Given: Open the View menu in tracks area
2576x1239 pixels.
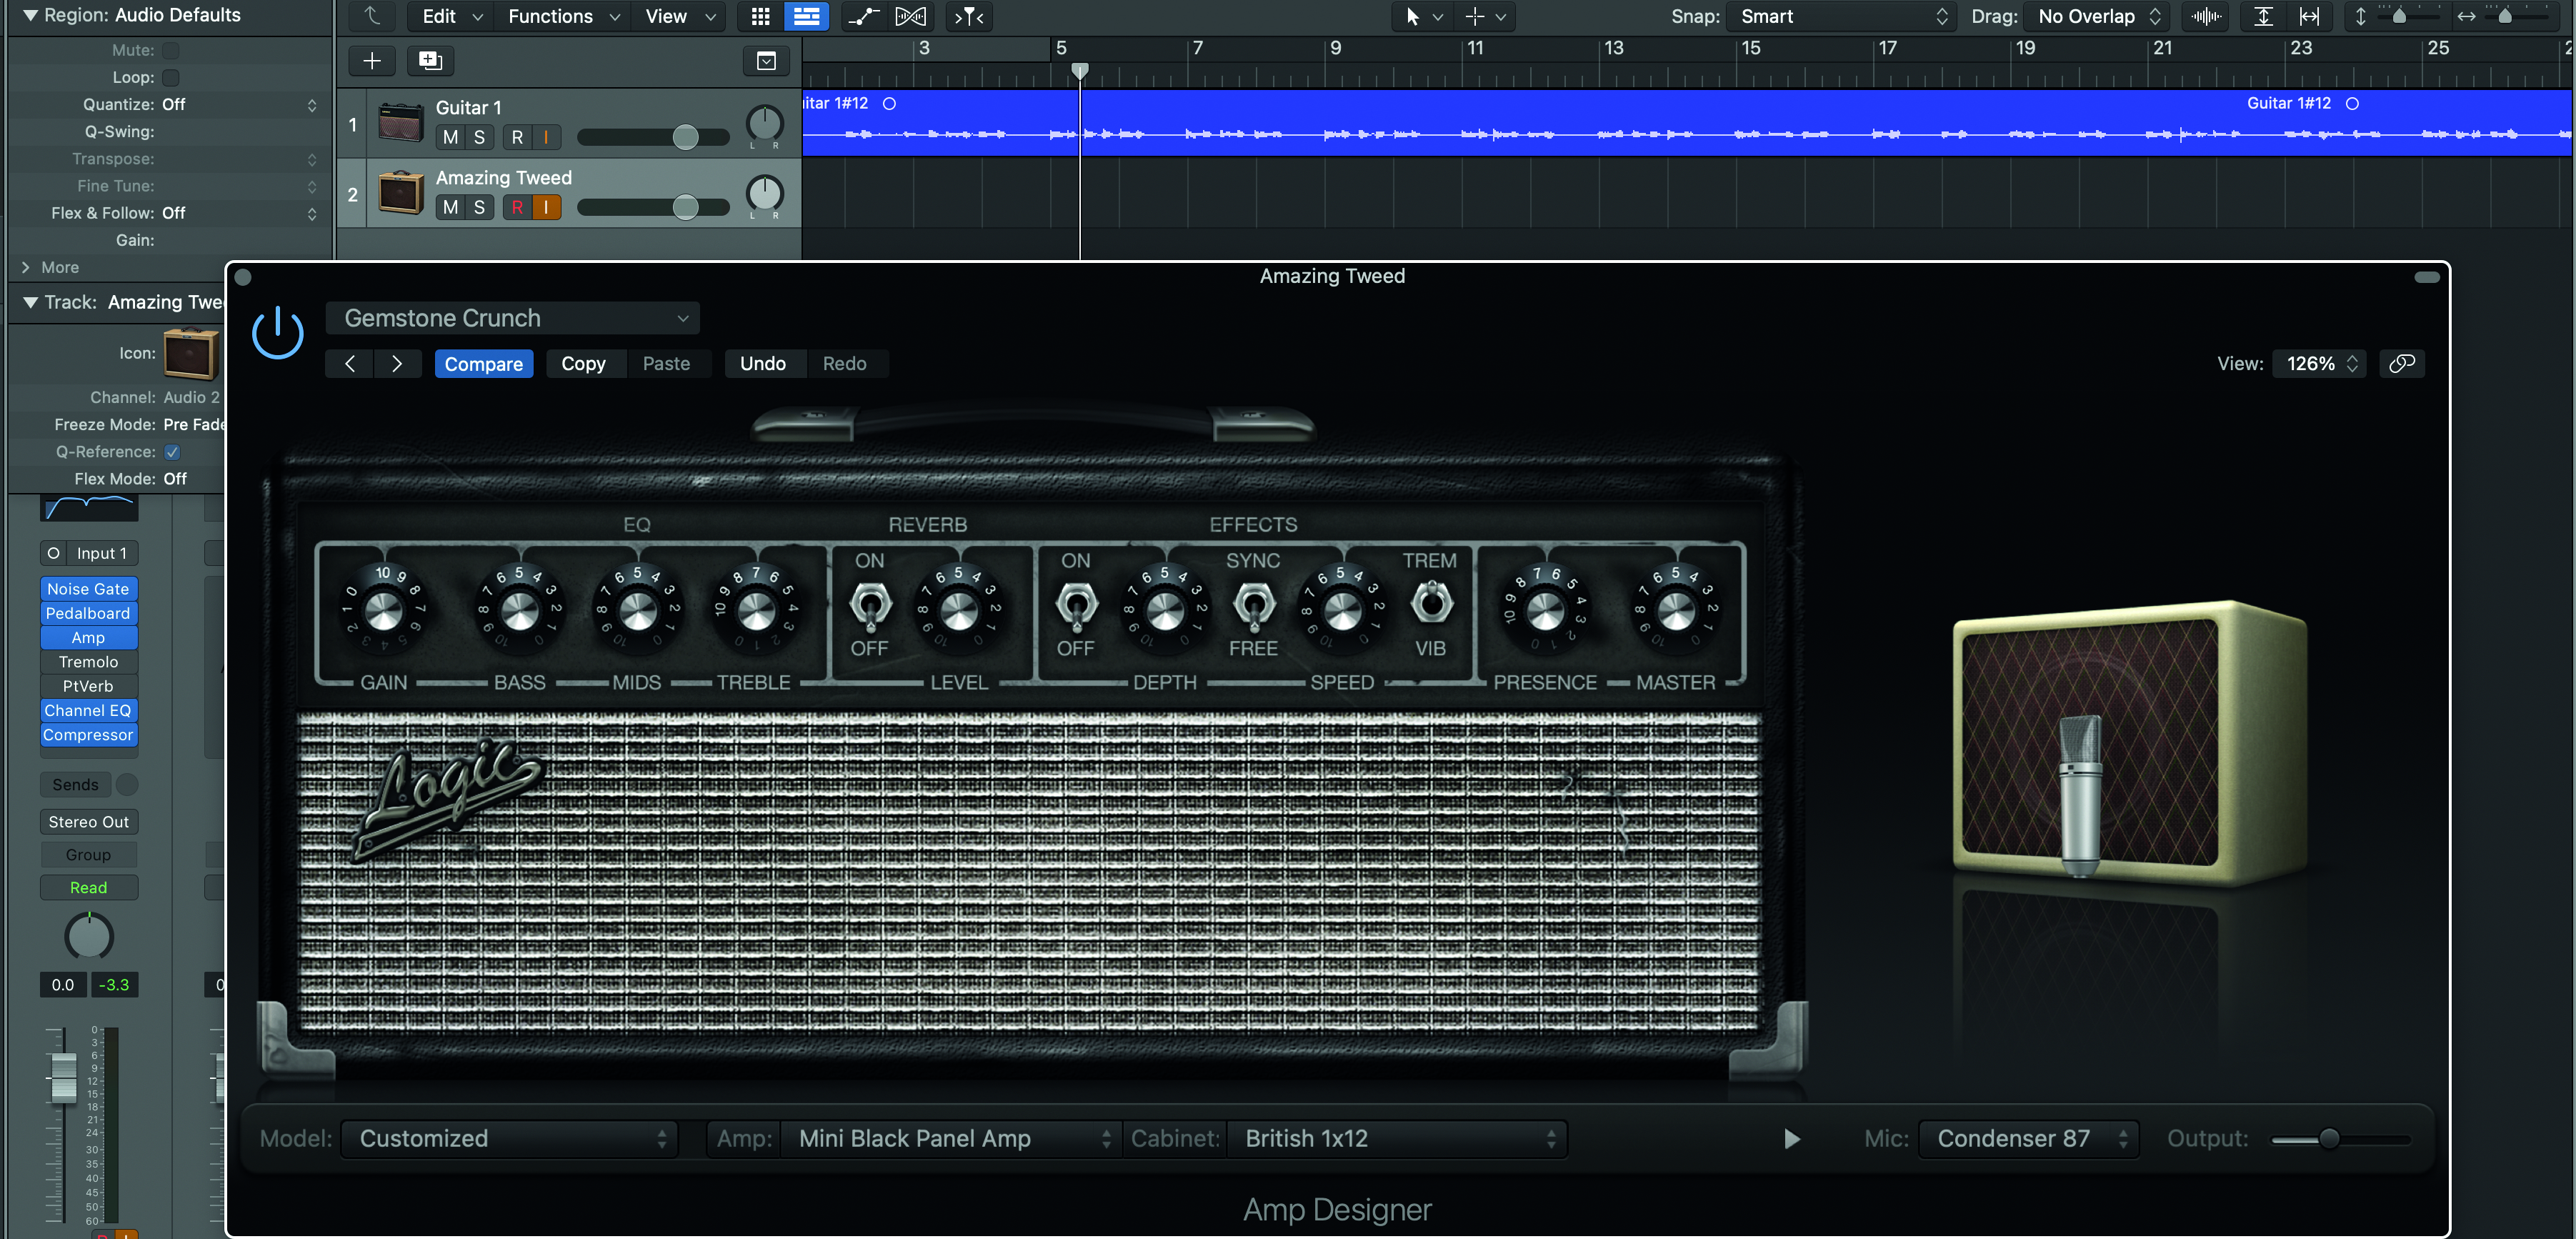Looking at the screenshot, I should pos(680,16).
